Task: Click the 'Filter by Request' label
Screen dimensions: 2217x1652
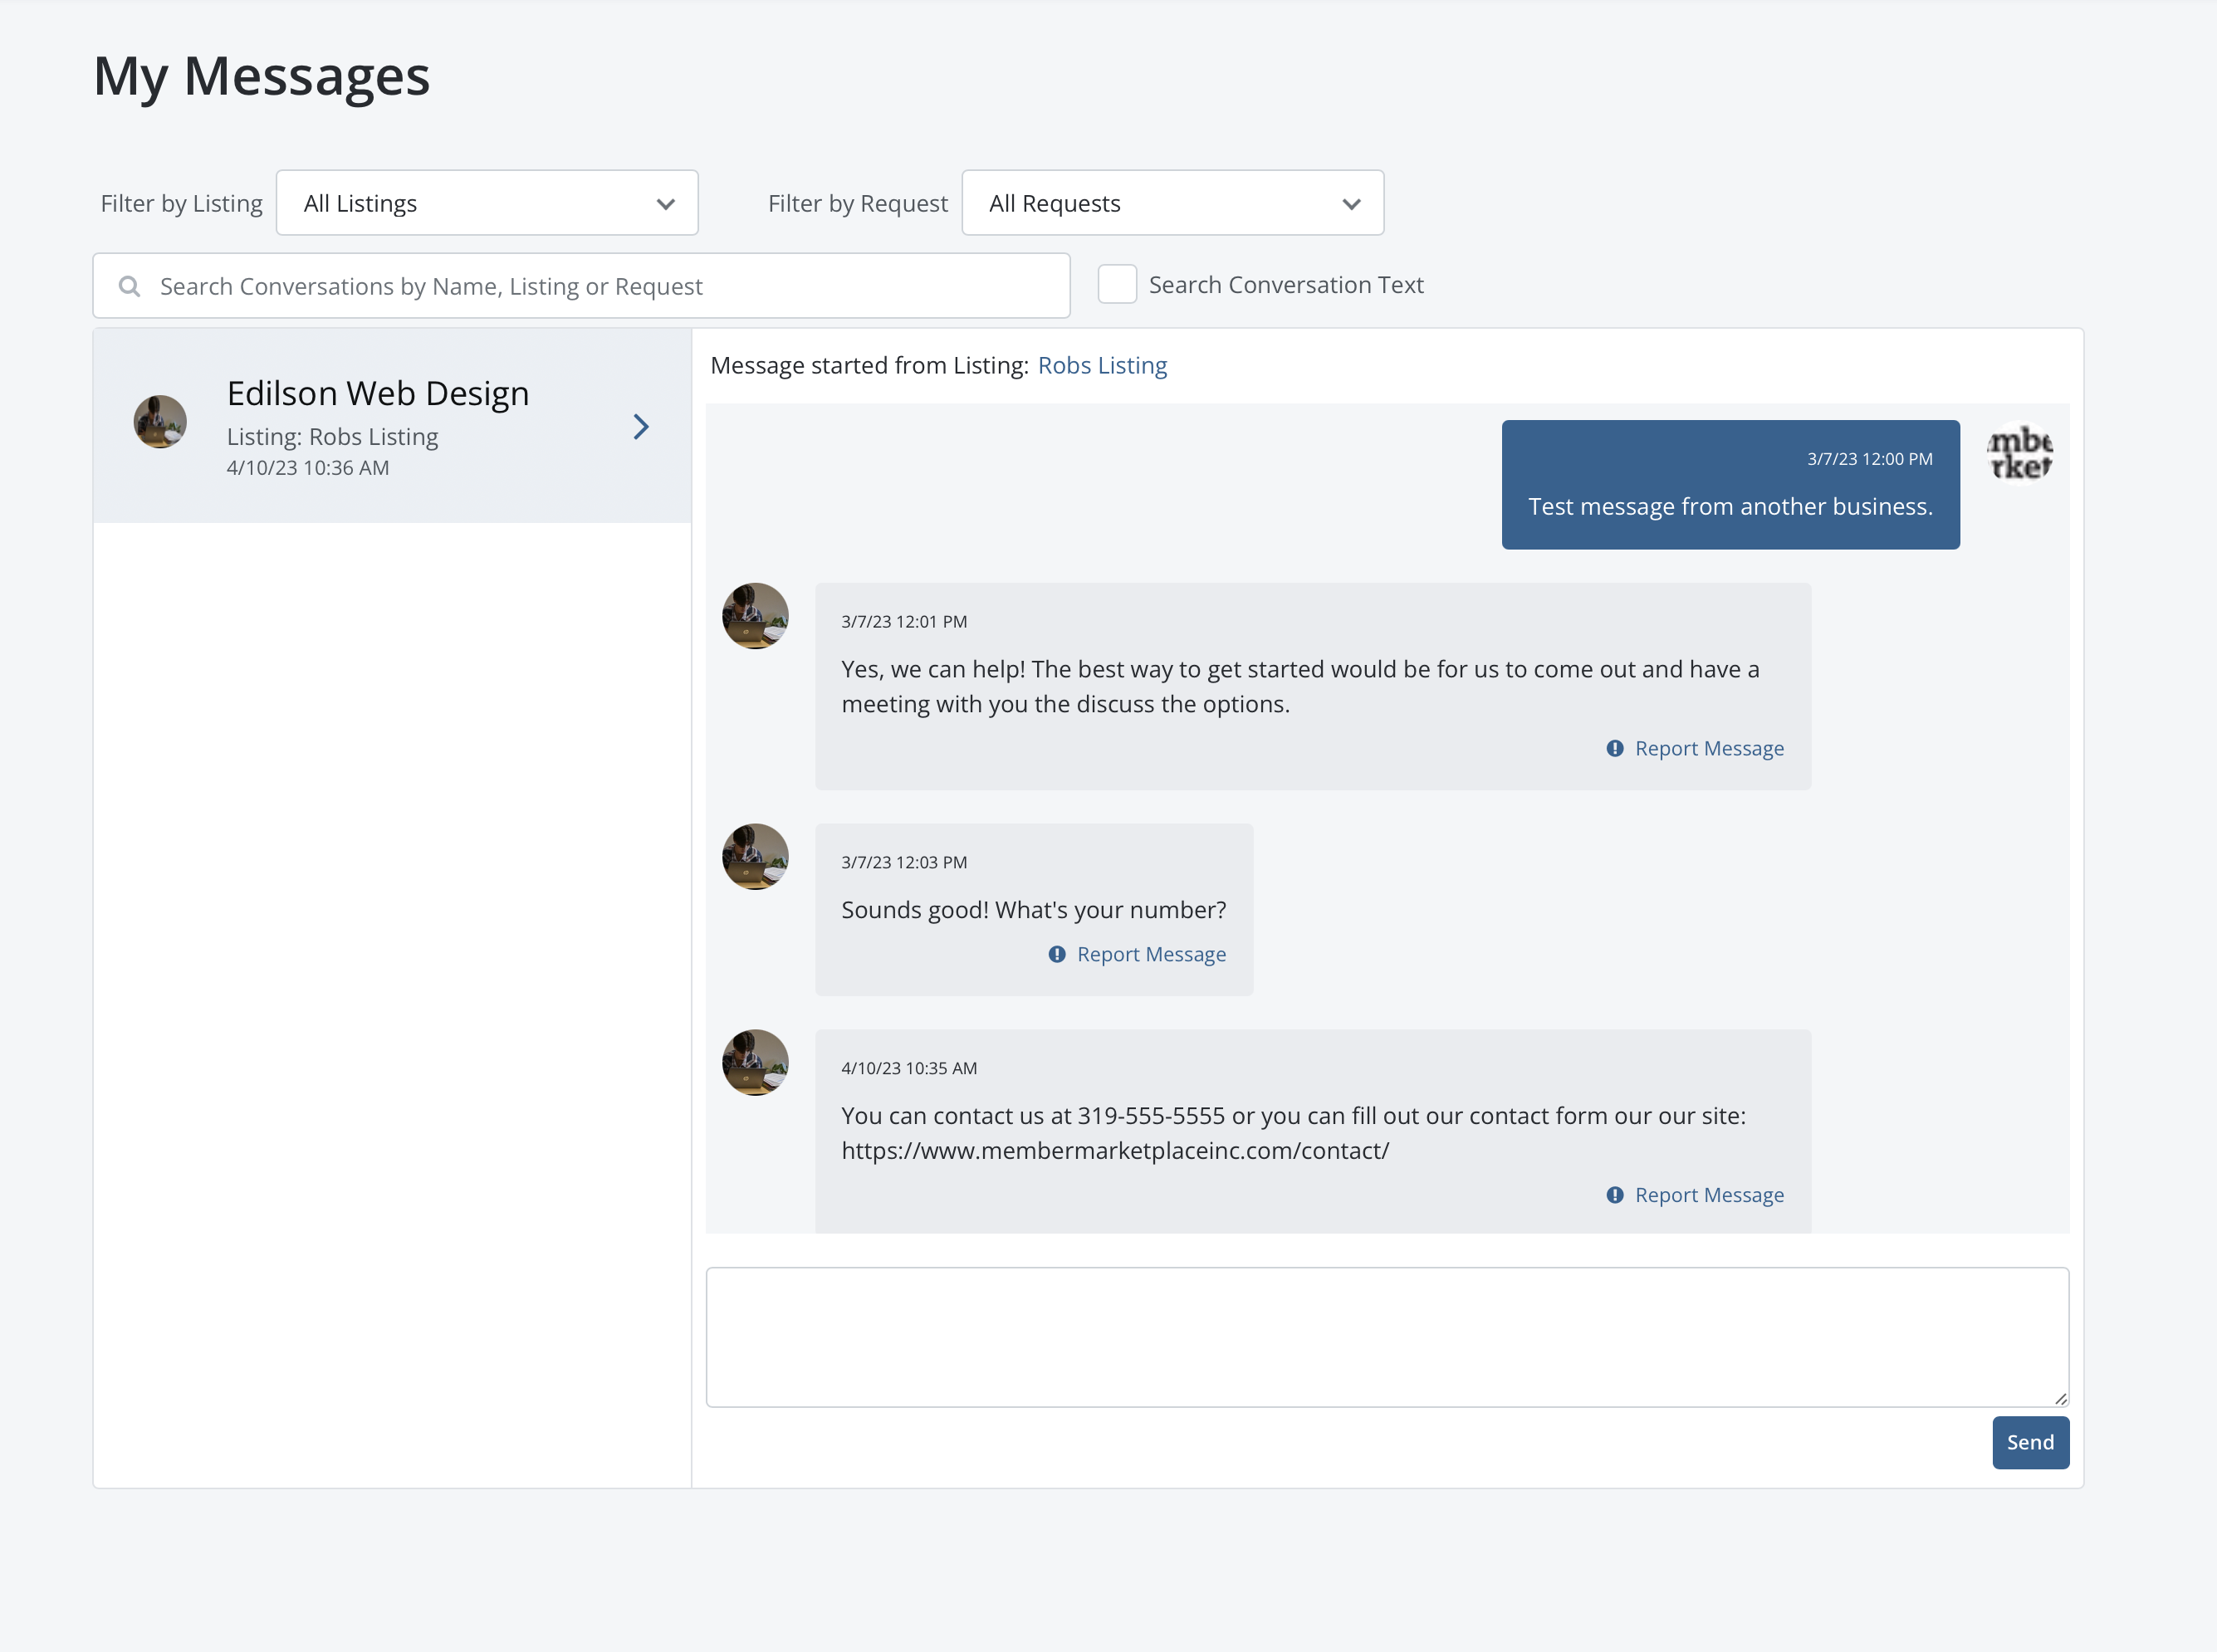Action: pyautogui.click(x=857, y=204)
